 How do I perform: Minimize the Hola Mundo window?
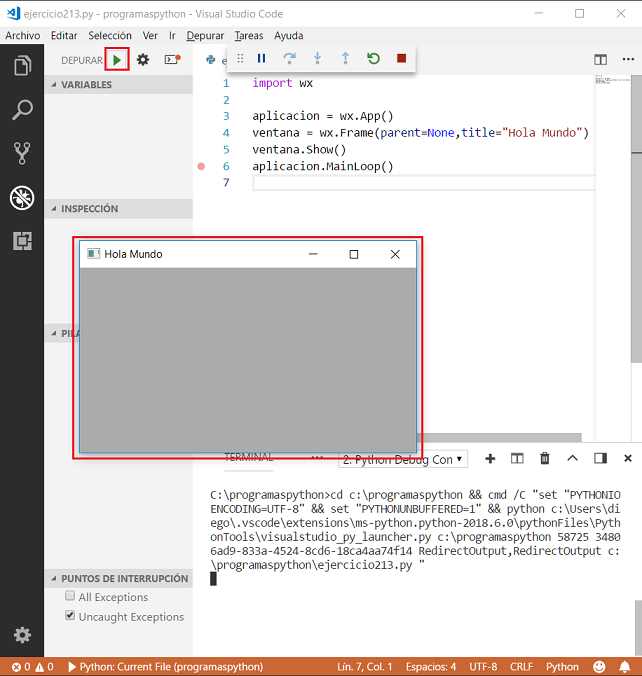pos(313,254)
